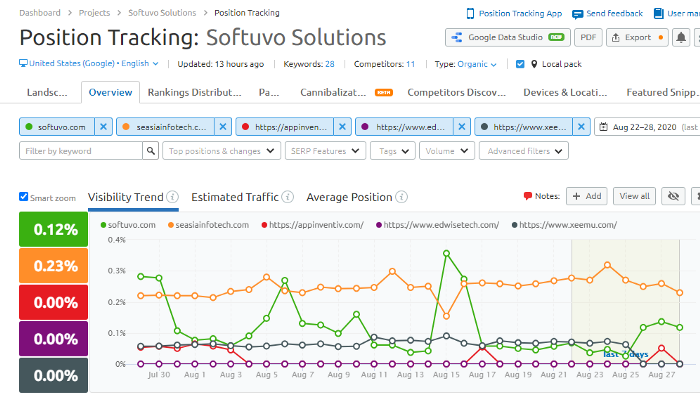Open the Type: Organic dropdown
The image size is (700, 406).
(463, 64)
